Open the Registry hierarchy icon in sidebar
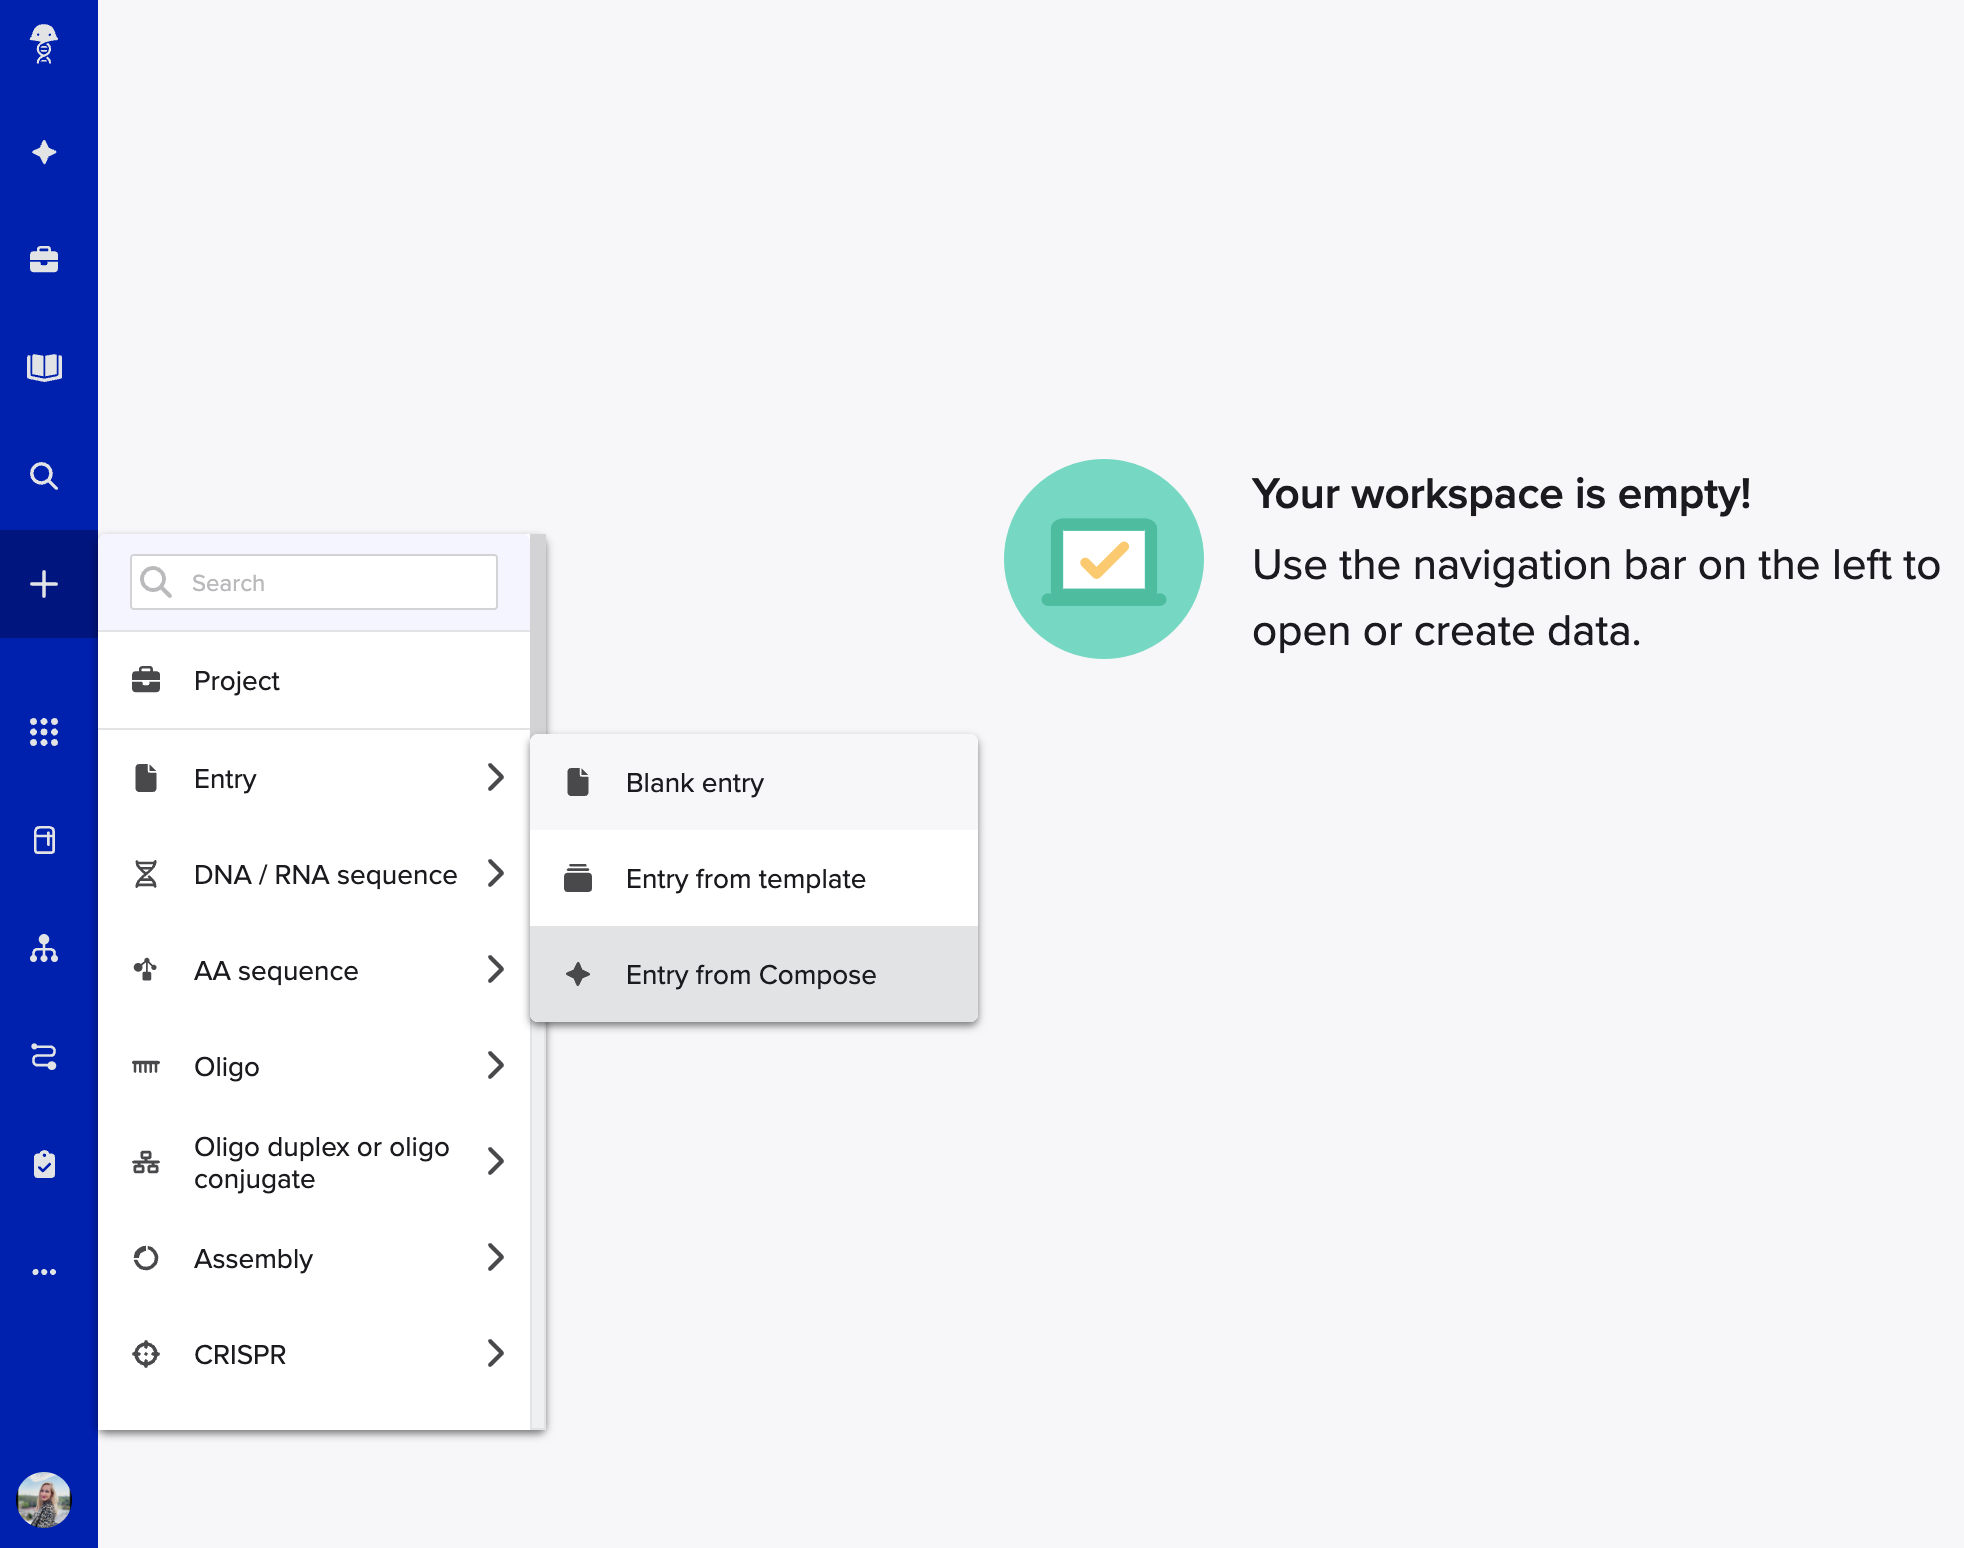This screenshot has height=1548, width=1964. coord(44,948)
